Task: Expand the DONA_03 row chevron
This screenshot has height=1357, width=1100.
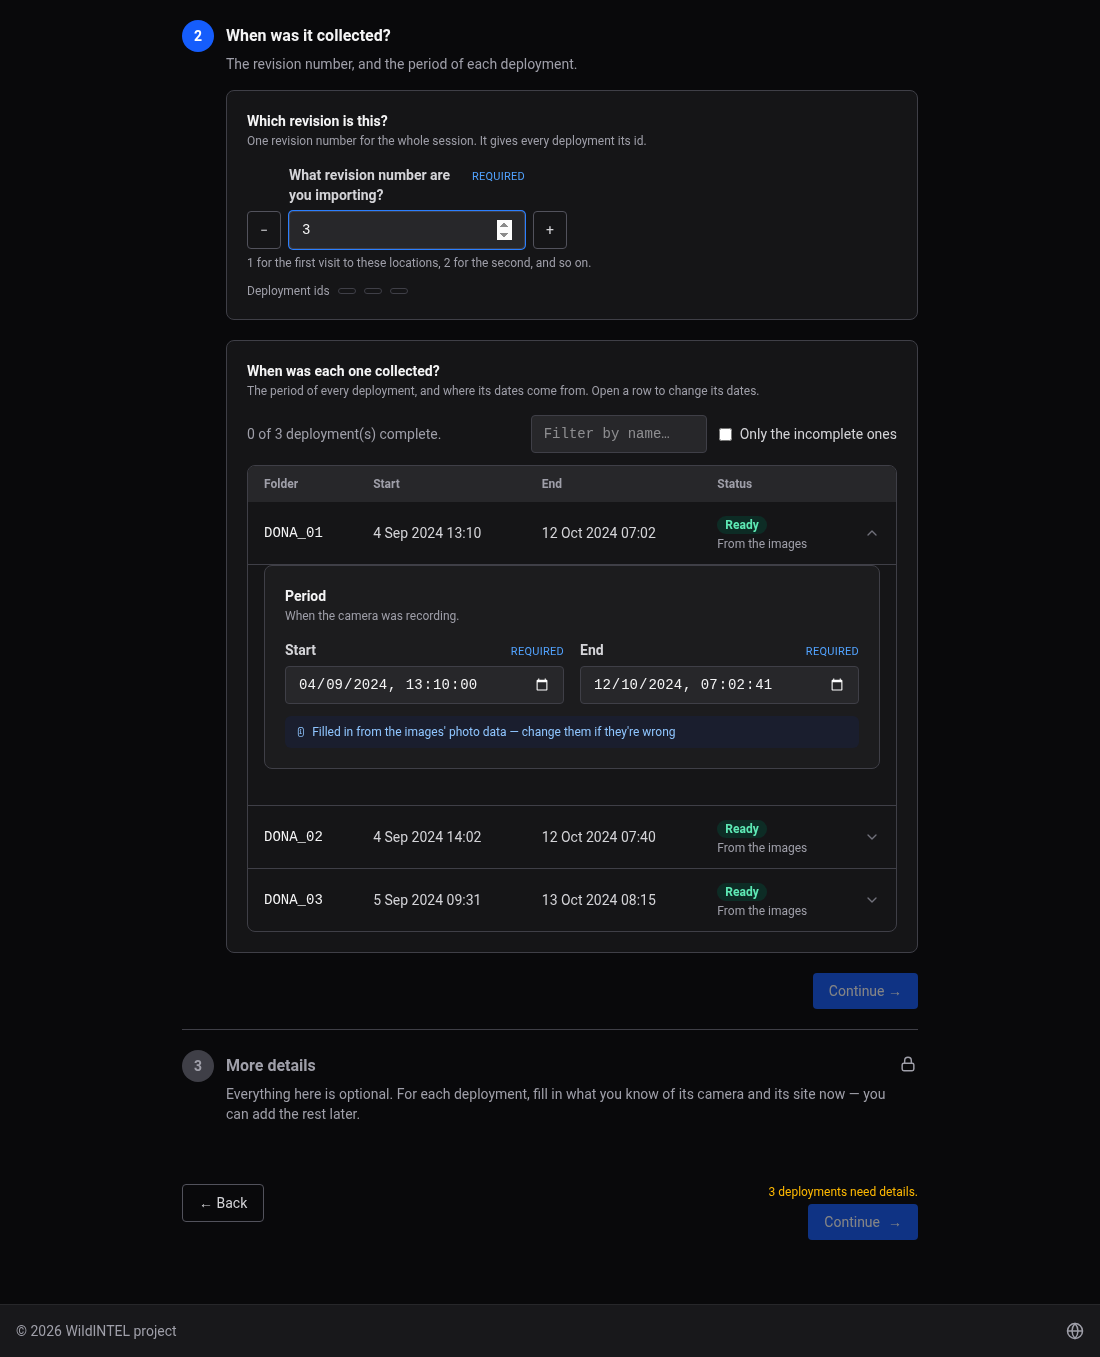Action: point(872,900)
